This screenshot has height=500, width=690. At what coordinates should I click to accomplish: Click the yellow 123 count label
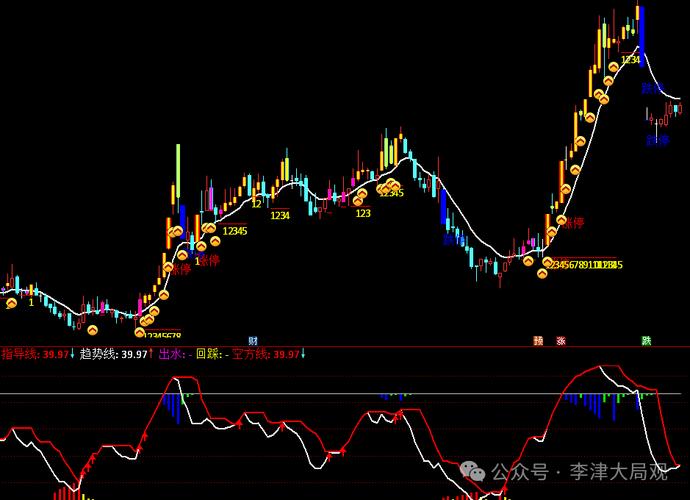click(x=363, y=213)
